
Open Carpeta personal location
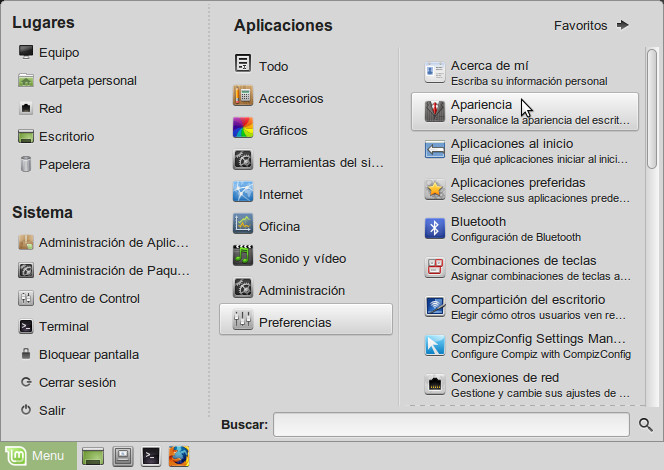(x=87, y=80)
